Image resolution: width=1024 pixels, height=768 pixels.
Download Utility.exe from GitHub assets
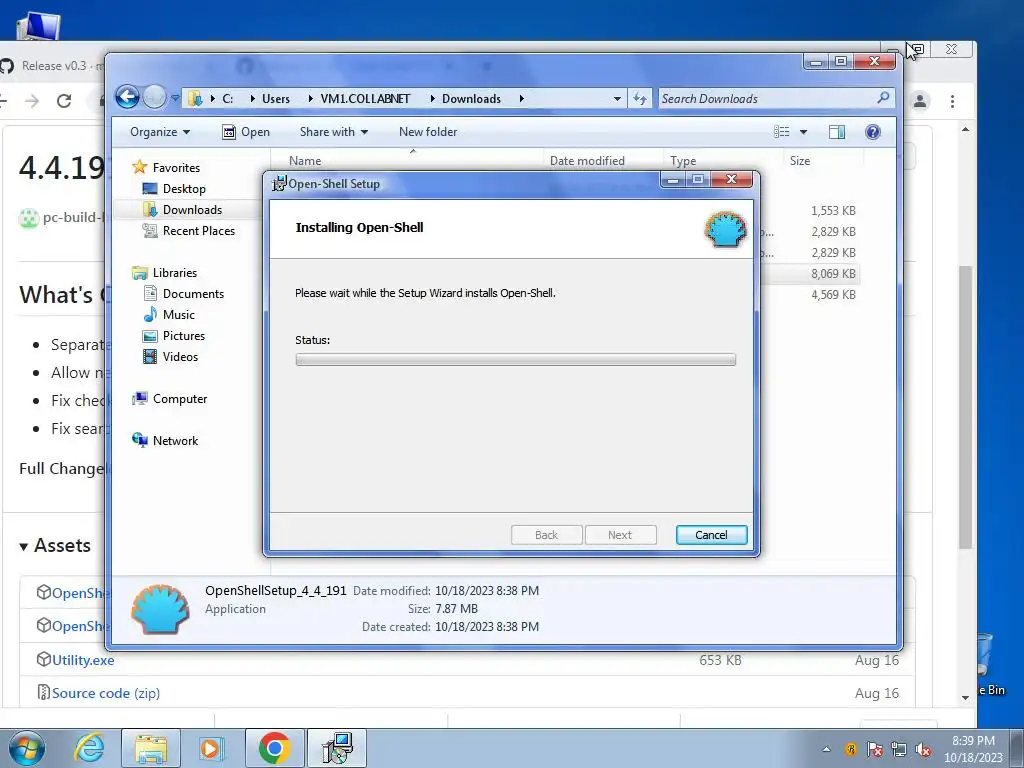(x=82, y=660)
